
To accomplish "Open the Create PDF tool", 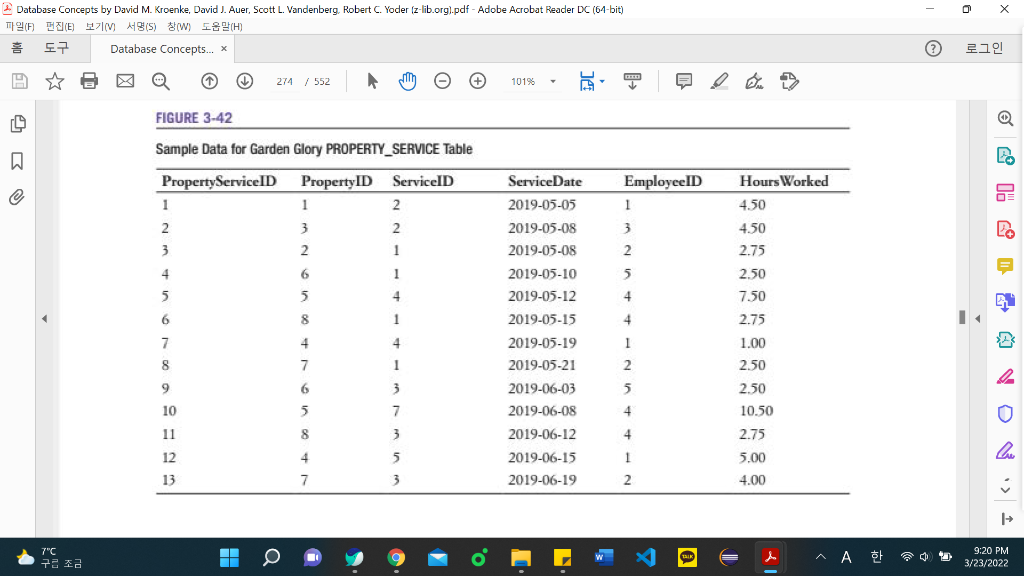I will click(1006, 229).
